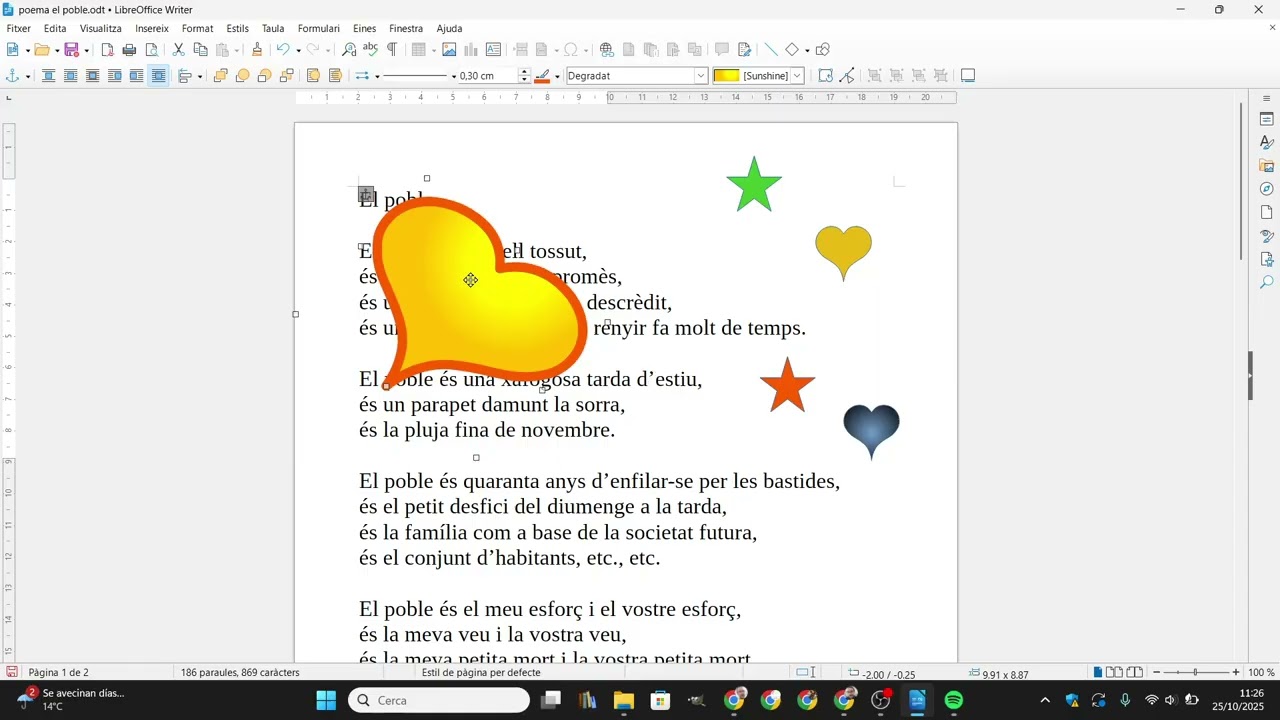Open the Estils menu
Image resolution: width=1280 pixels, height=720 pixels.
coord(238,29)
